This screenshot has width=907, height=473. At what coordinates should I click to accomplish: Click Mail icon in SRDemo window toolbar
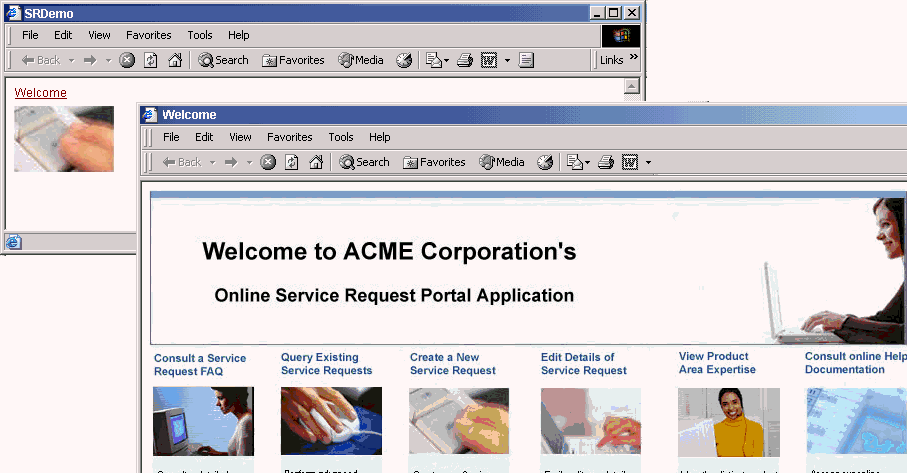(x=433, y=60)
